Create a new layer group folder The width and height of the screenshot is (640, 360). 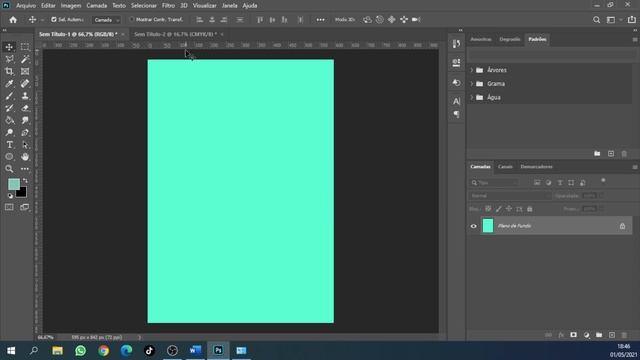click(x=599, y=335)
